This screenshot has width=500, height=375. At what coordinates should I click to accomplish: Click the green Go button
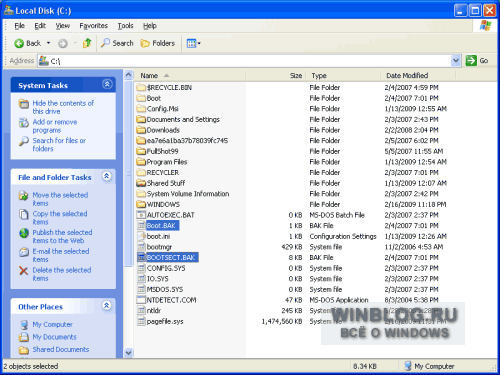[477, 61]
